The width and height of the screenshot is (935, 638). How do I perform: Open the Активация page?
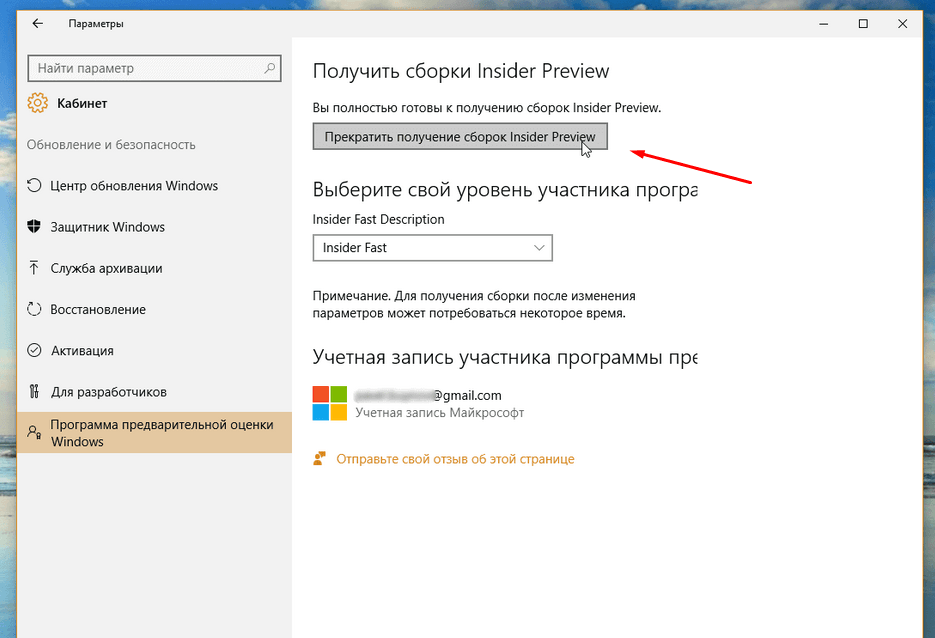(154, 350)
